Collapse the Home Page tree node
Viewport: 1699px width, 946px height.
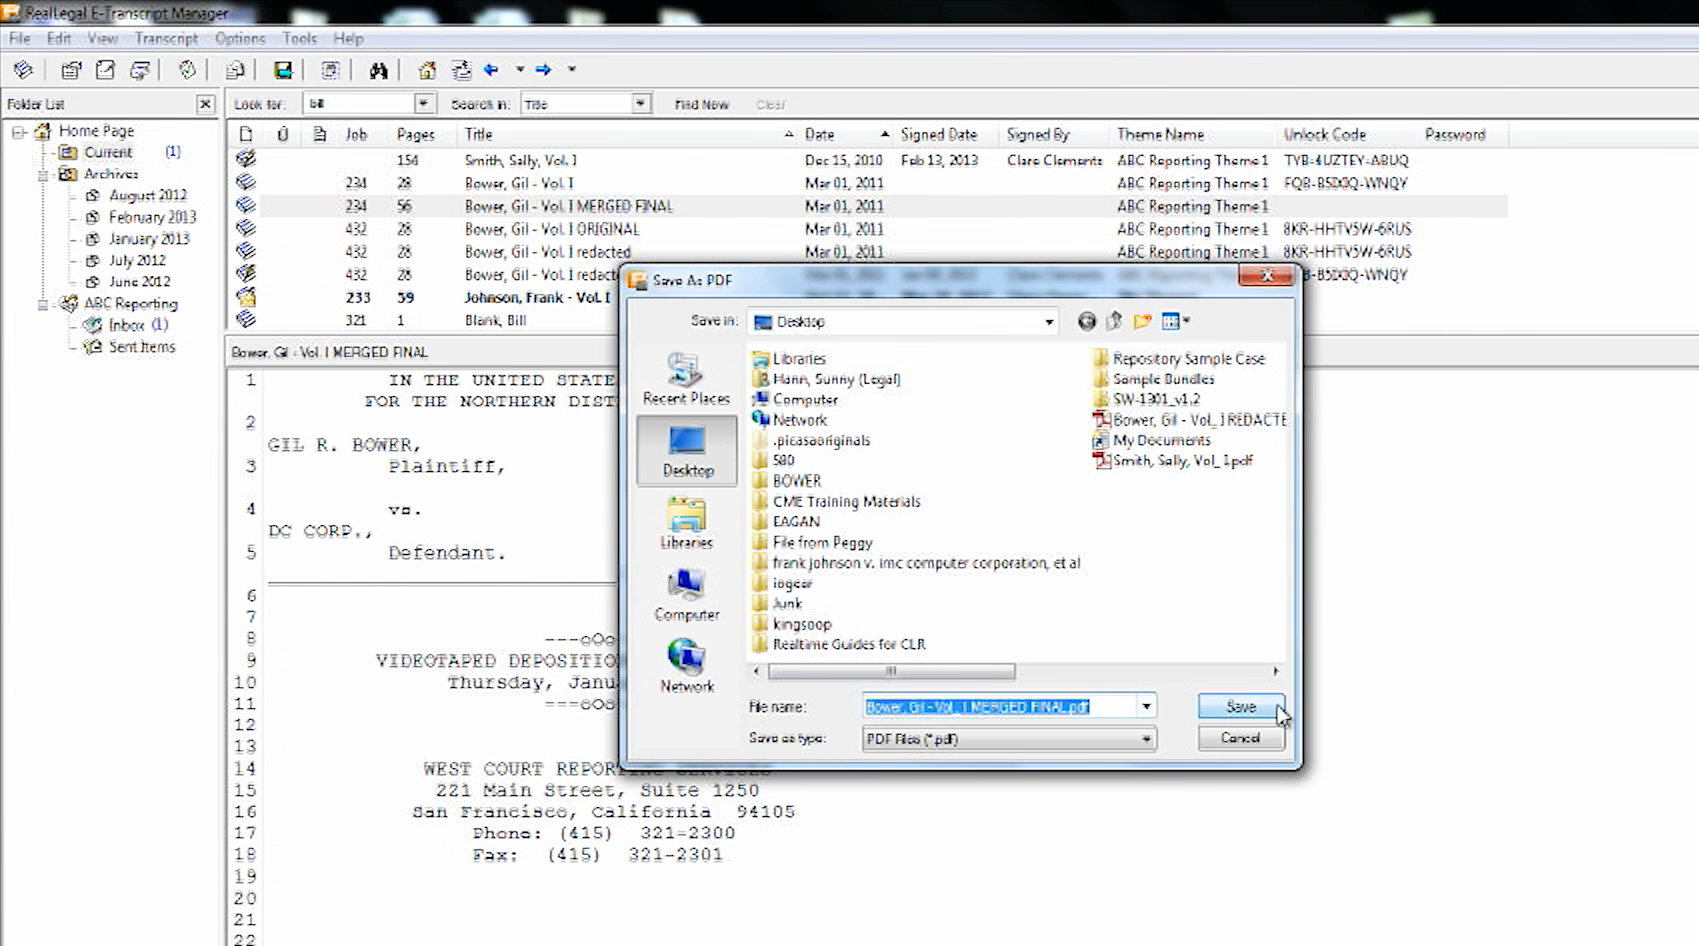[18, 131]
